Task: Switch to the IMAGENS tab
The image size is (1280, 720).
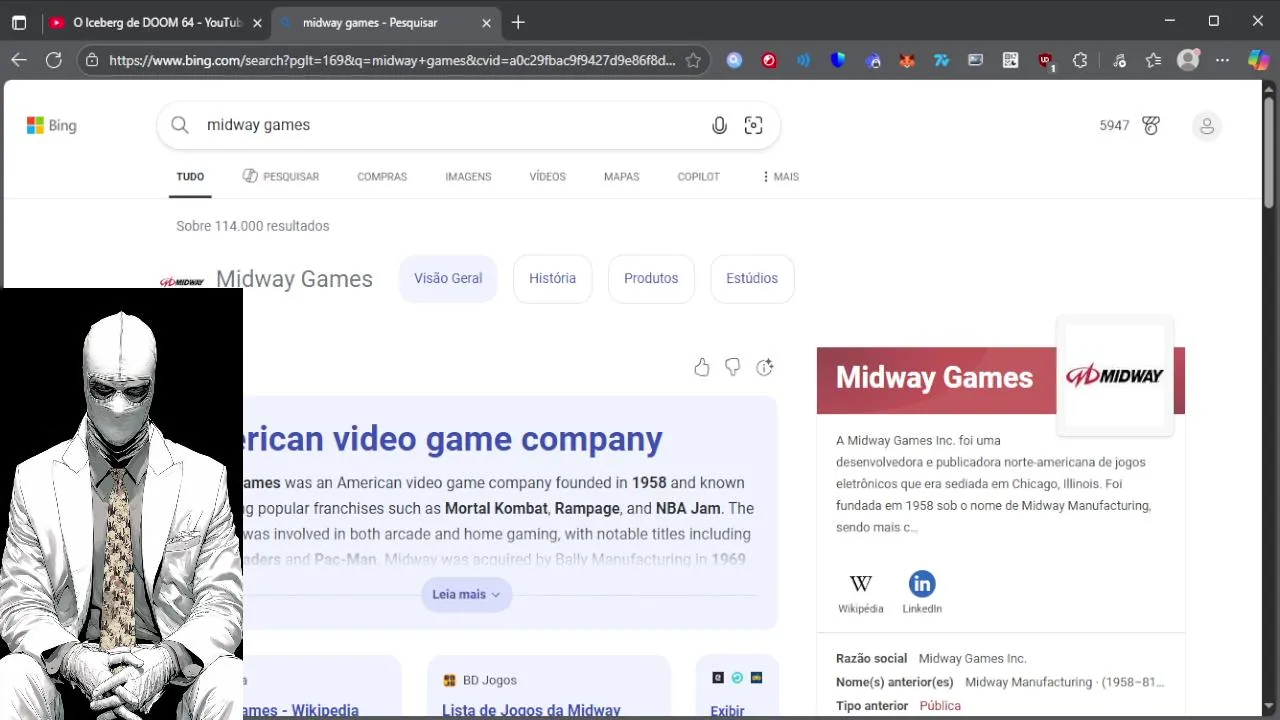Action: (x=468, y=176)
